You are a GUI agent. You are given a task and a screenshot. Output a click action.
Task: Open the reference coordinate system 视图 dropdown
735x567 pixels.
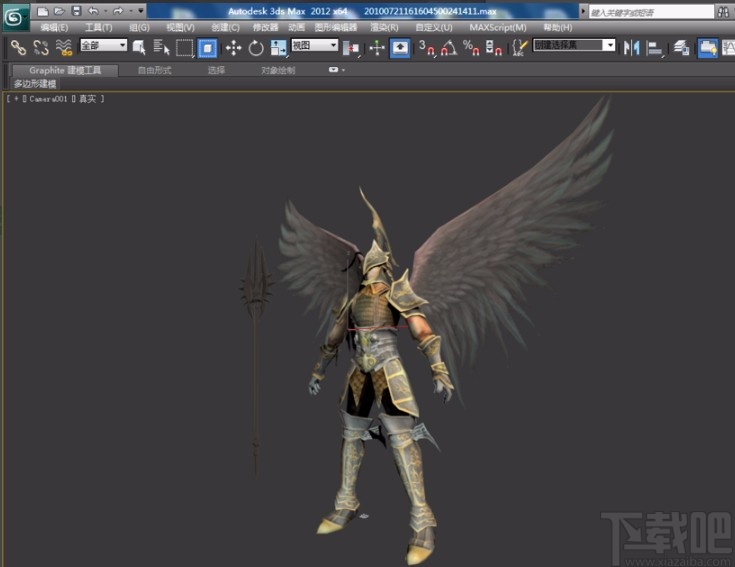(x=315, y=45)
